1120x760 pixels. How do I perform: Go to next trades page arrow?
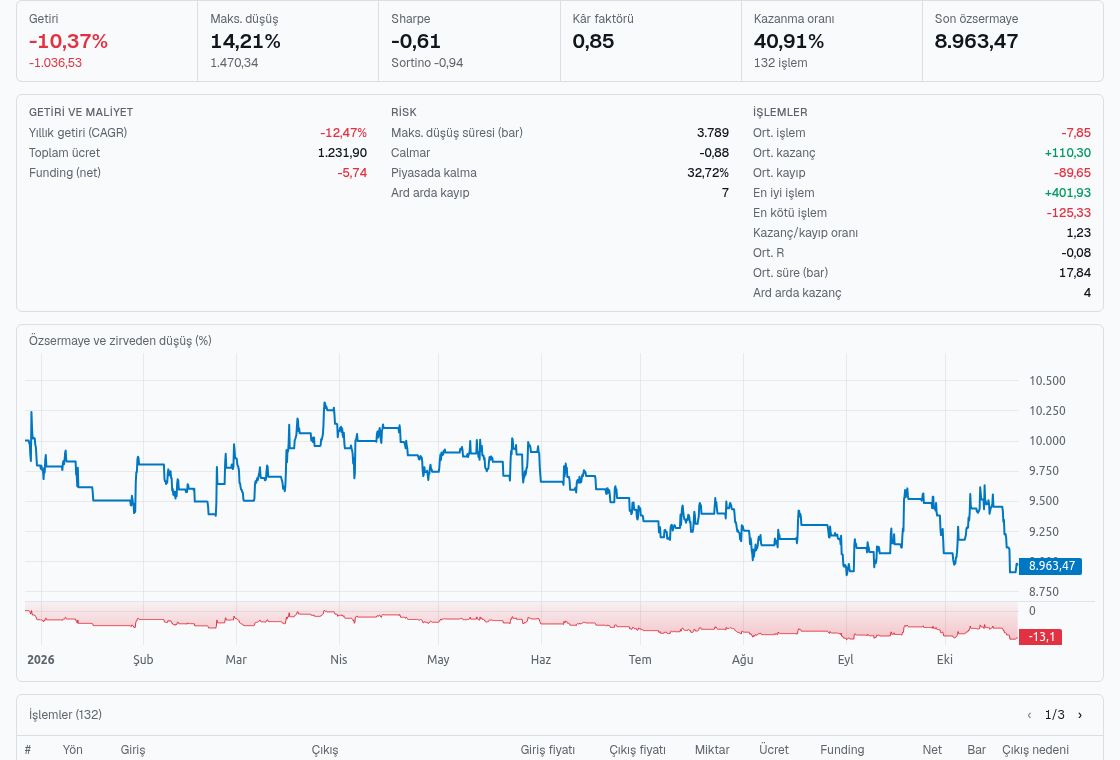[1079, 715]
